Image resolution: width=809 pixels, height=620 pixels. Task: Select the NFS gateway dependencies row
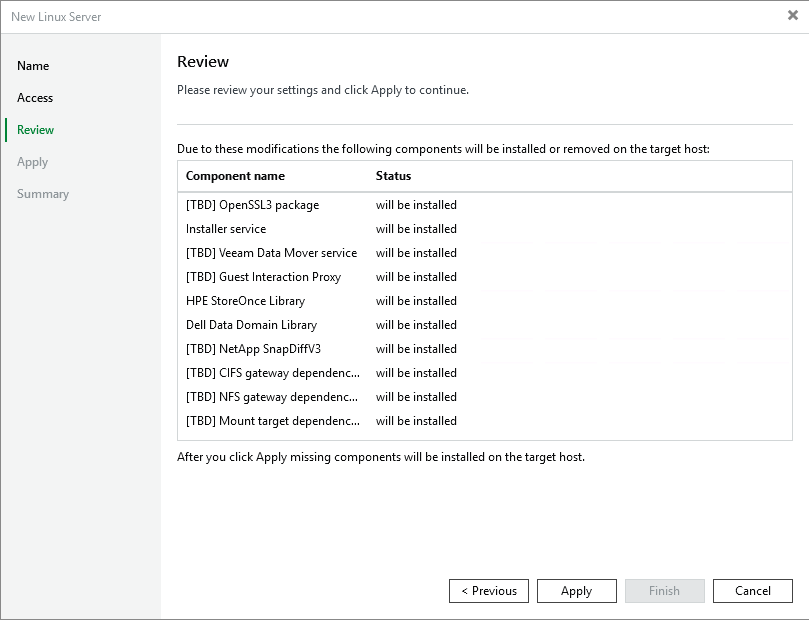click(x=272, y=397)
